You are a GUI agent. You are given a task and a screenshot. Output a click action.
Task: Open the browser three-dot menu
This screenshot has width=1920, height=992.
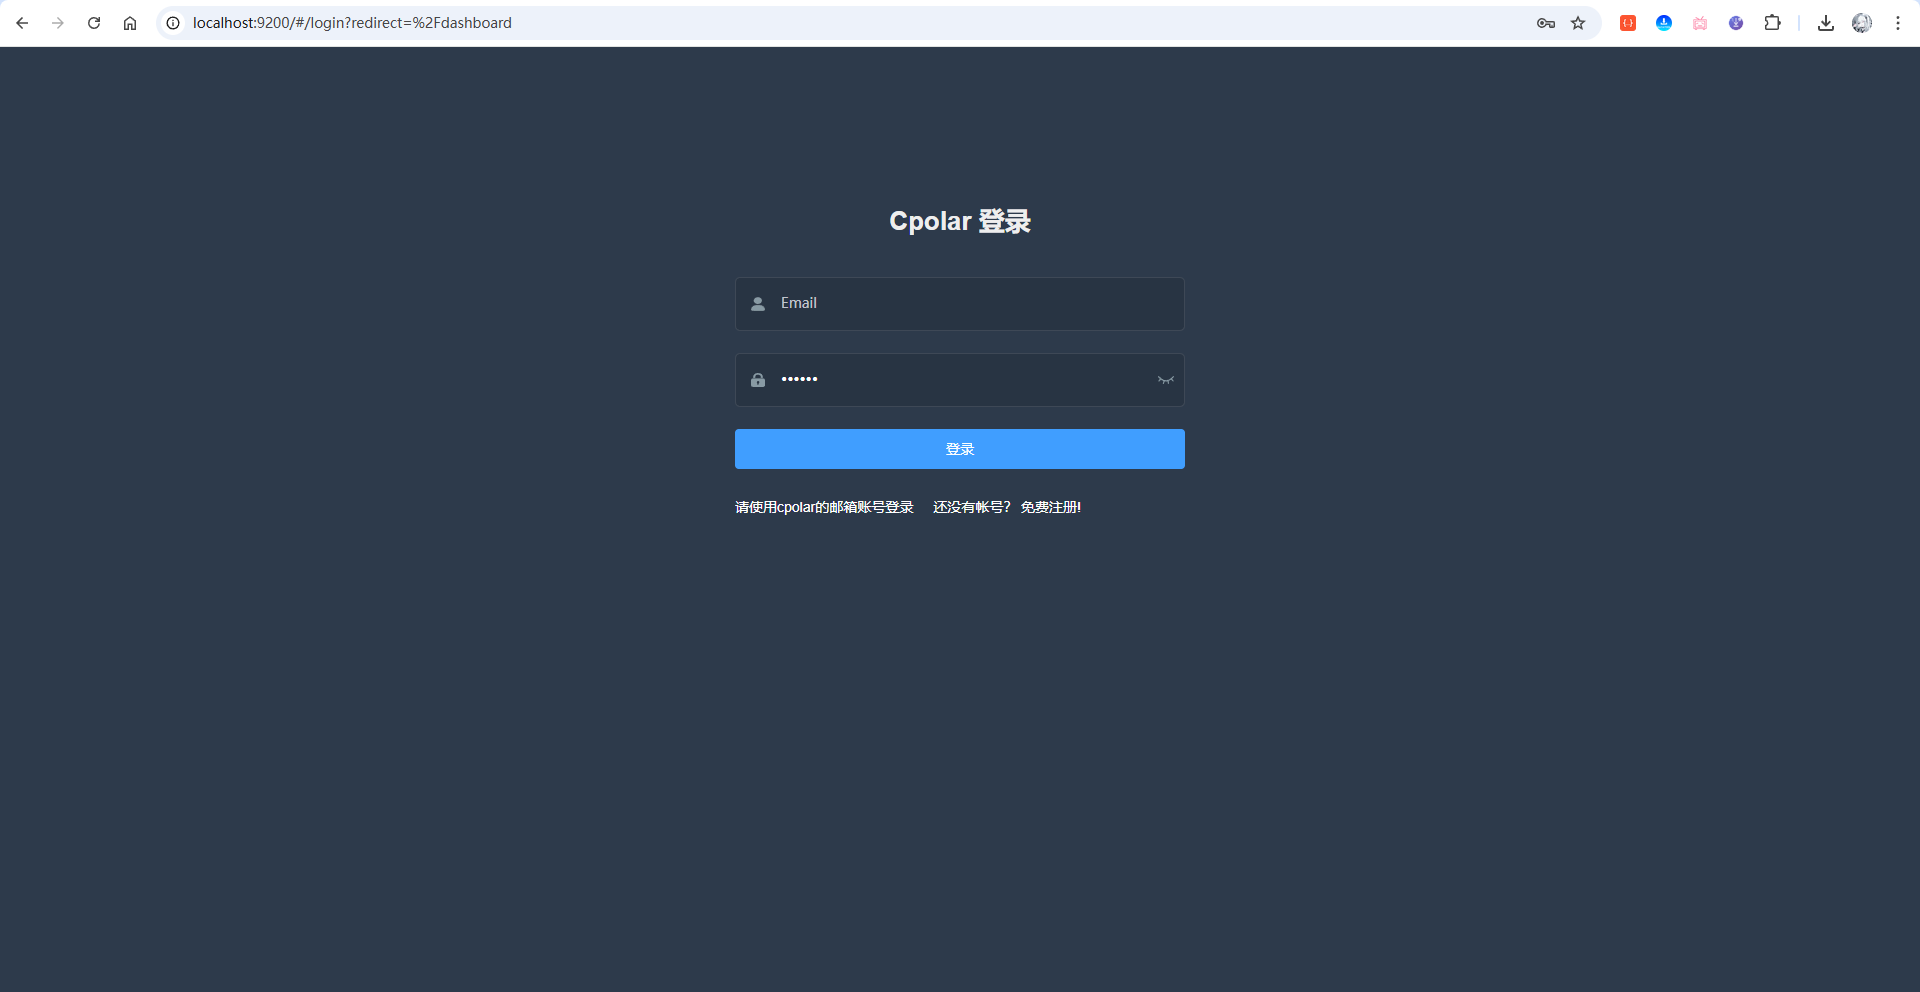coord(1898,23)
